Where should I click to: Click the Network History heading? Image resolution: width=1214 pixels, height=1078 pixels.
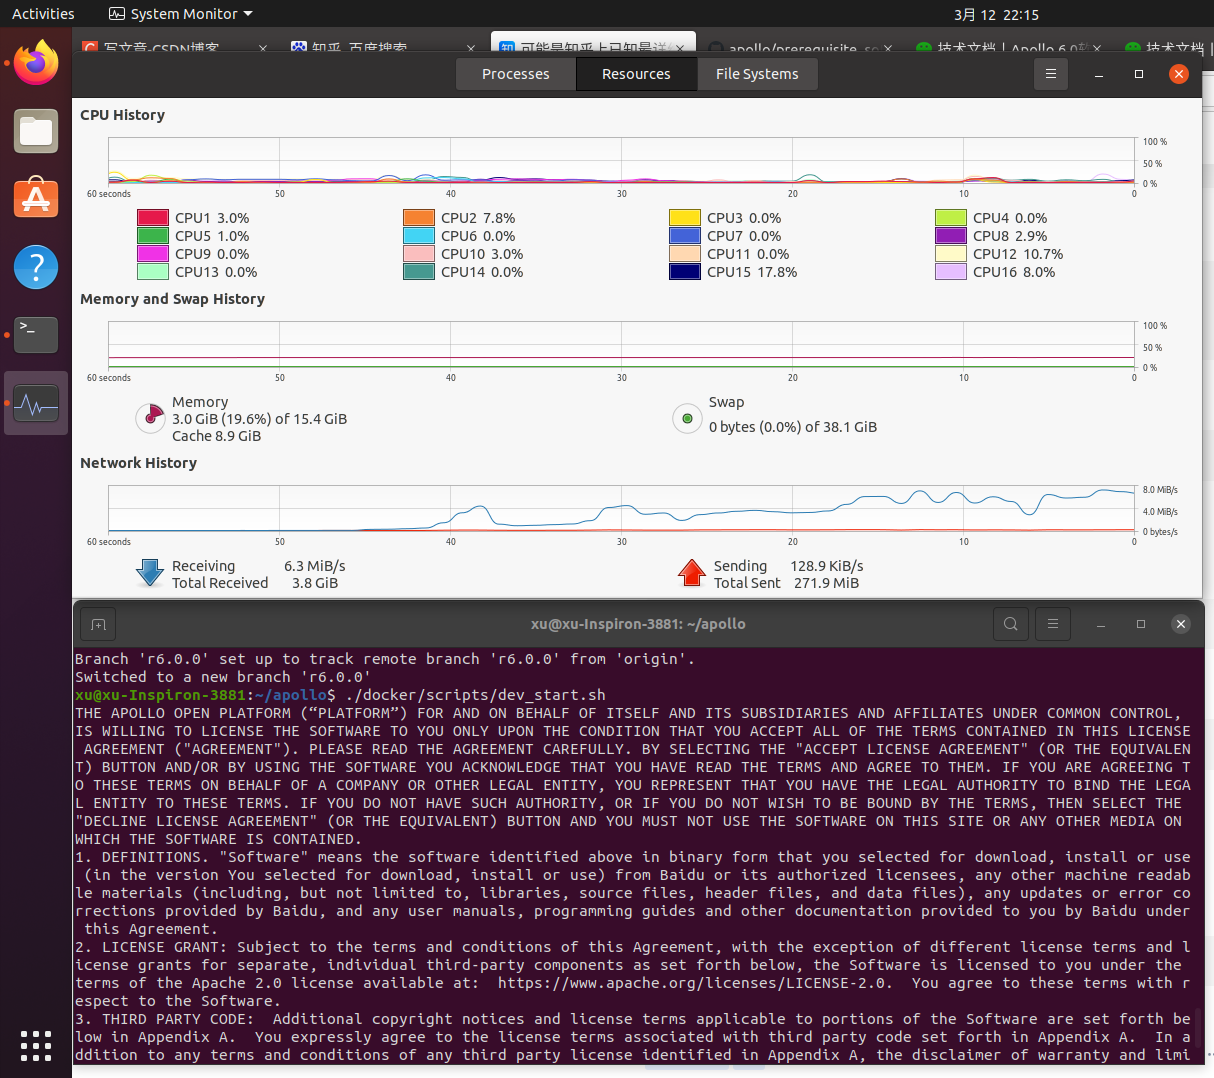pos(138,463)
